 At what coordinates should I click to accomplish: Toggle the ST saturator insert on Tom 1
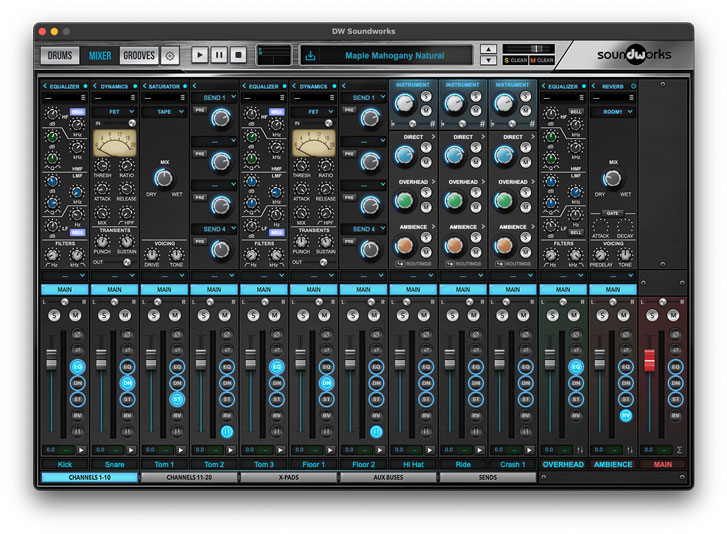(177, 400)
